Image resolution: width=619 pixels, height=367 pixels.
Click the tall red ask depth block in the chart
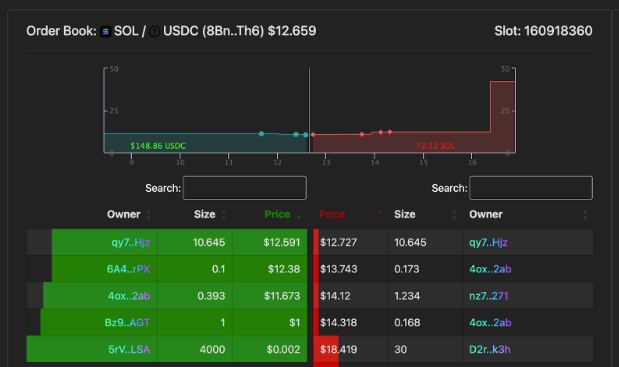[x=503, y=116]
